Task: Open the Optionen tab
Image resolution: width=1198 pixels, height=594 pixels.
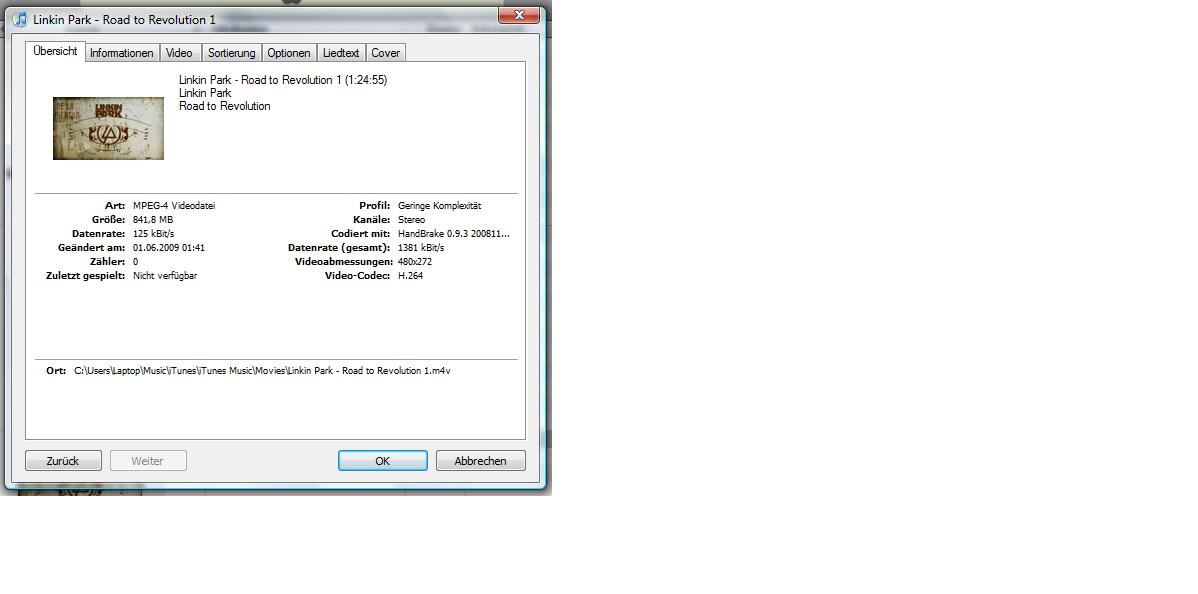Action: [x=289, y=53]
